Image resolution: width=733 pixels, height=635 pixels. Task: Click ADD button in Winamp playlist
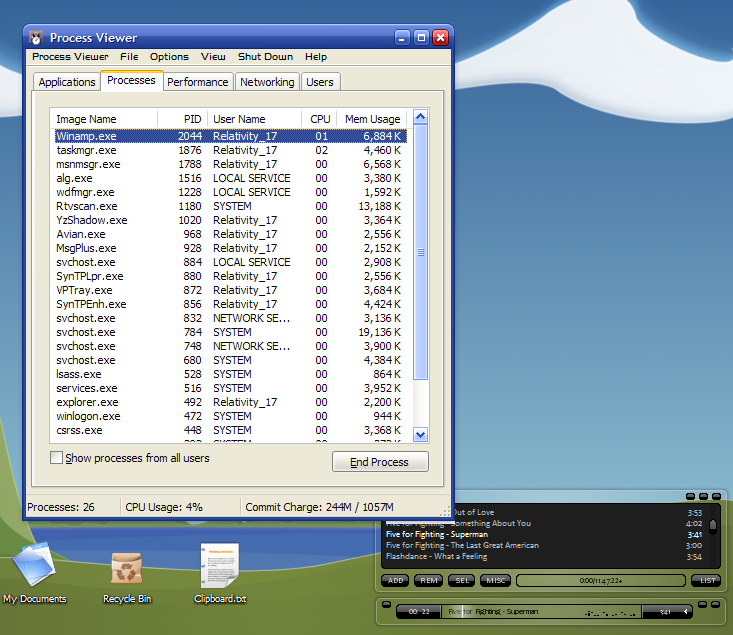click(396, 580)
